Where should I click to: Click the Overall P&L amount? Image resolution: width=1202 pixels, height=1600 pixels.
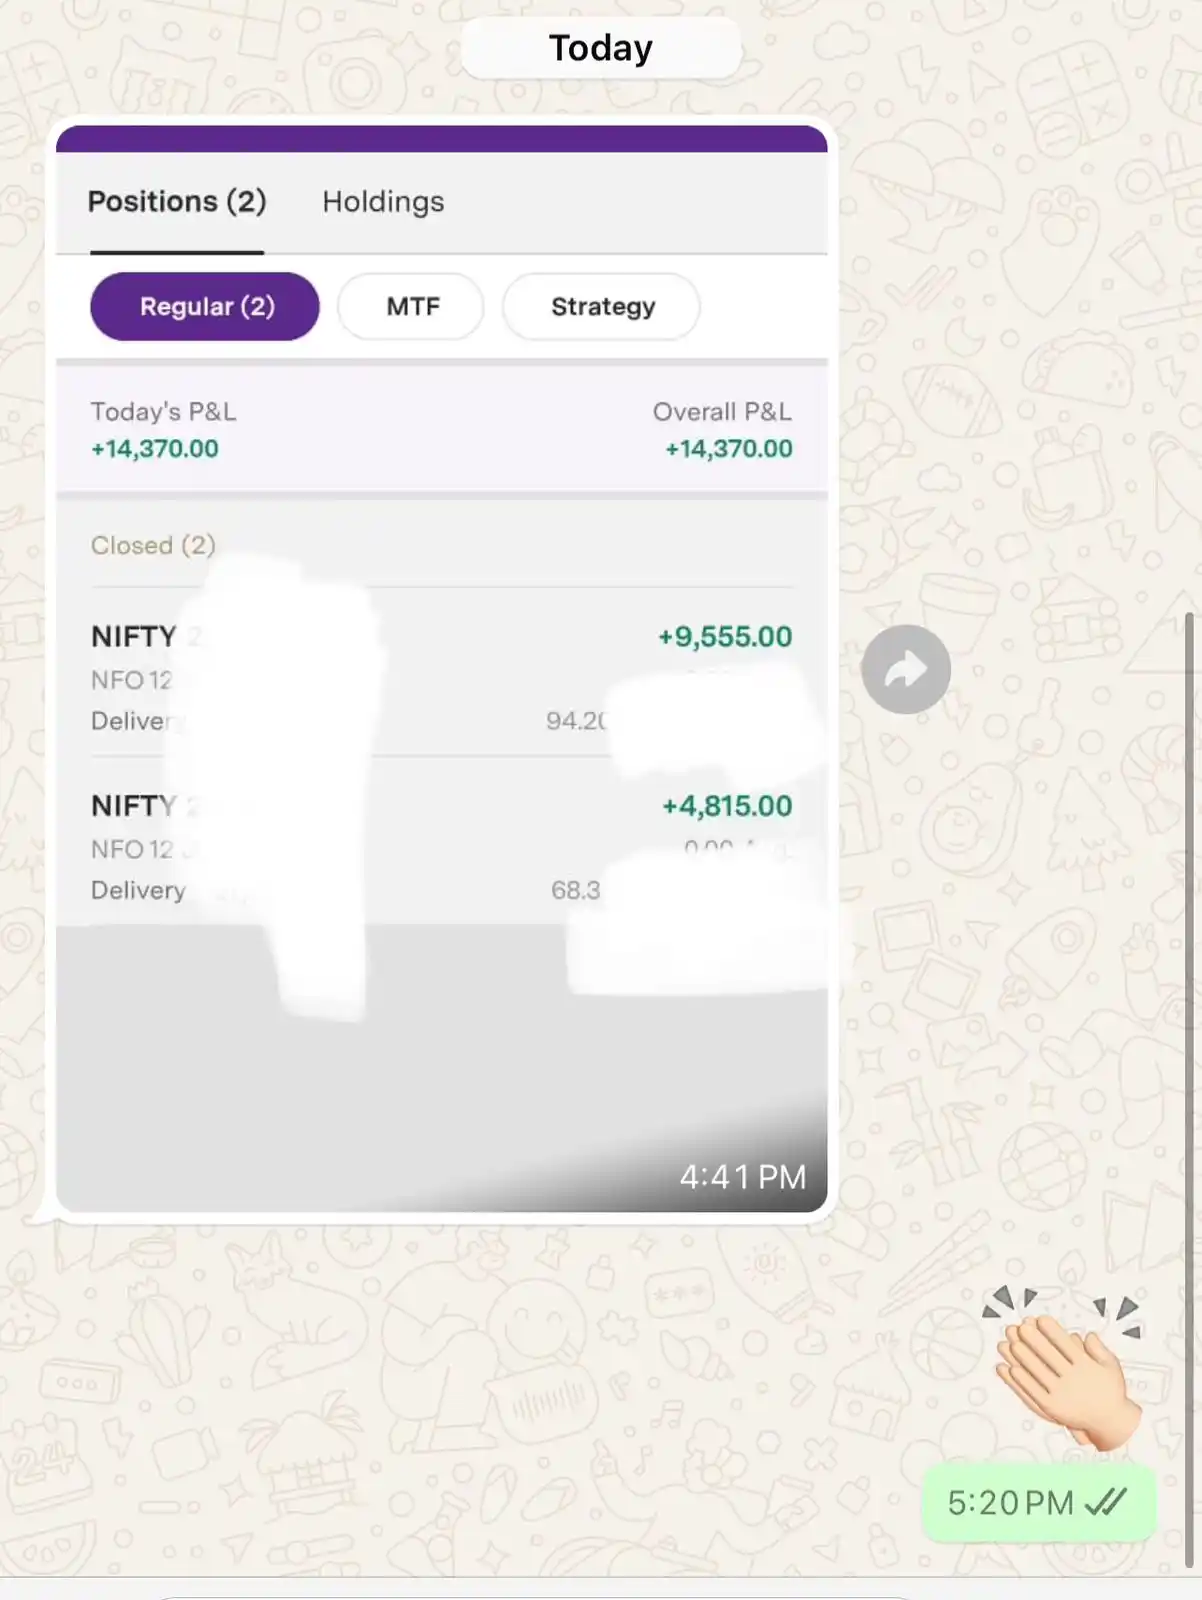tap(729, 449)
